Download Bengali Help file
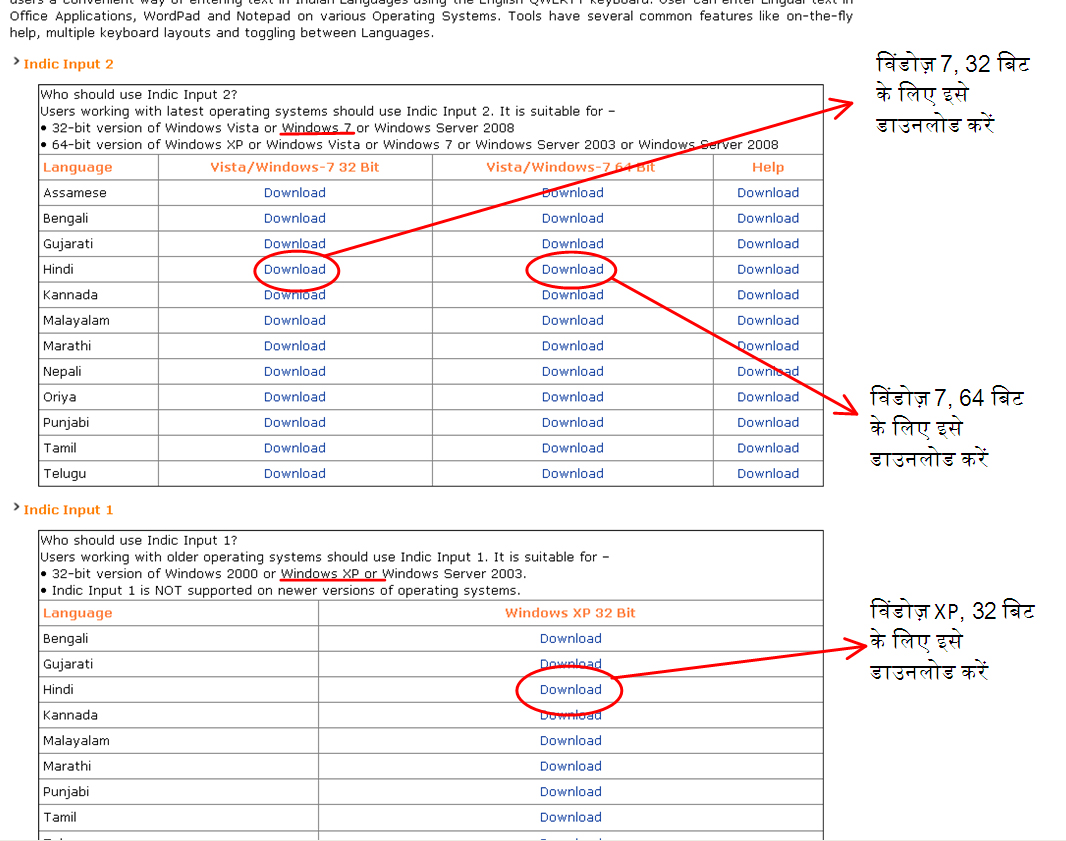The width and height of the screenshot is (1066, 841). coord(768,218)
